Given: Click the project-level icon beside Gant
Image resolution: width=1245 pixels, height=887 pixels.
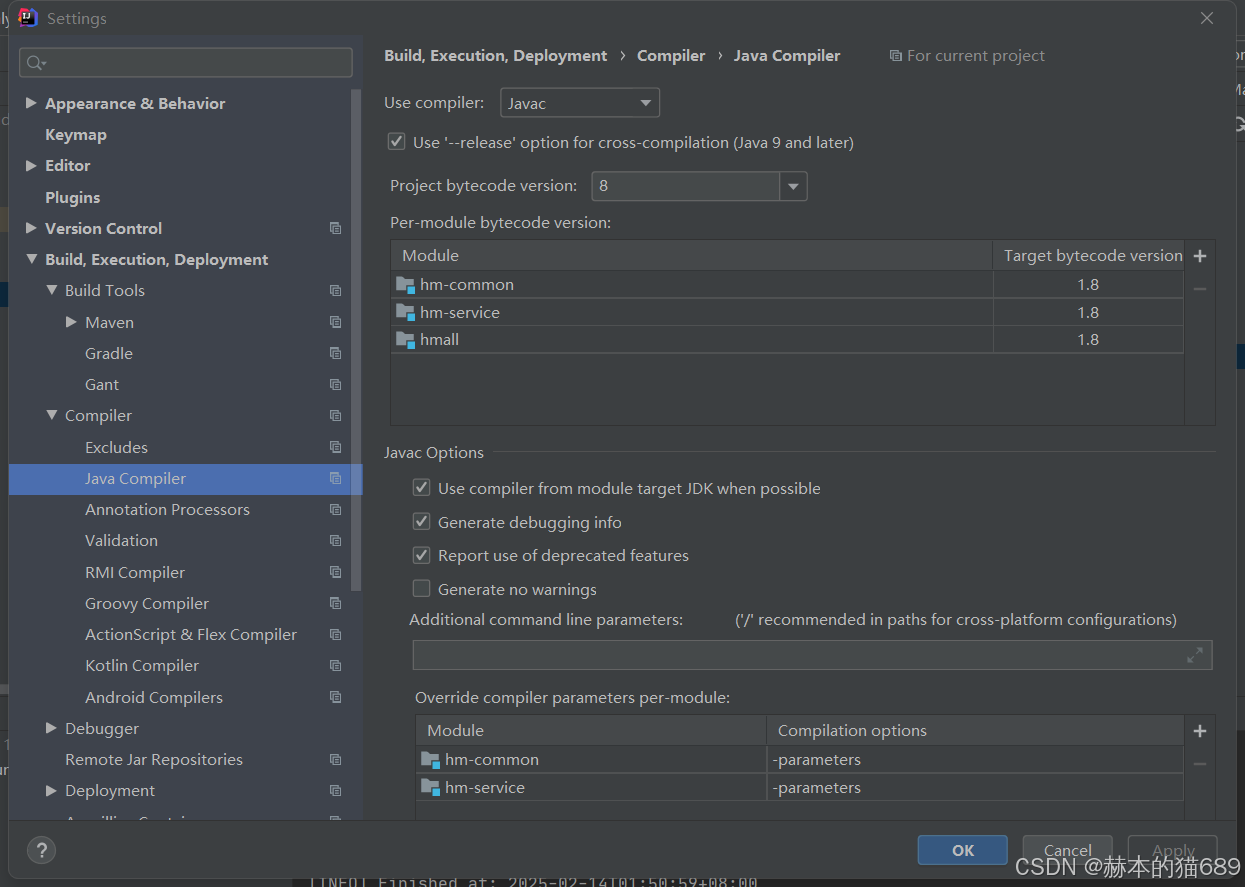Looking at the screenshot, I should tap(336, 385).
